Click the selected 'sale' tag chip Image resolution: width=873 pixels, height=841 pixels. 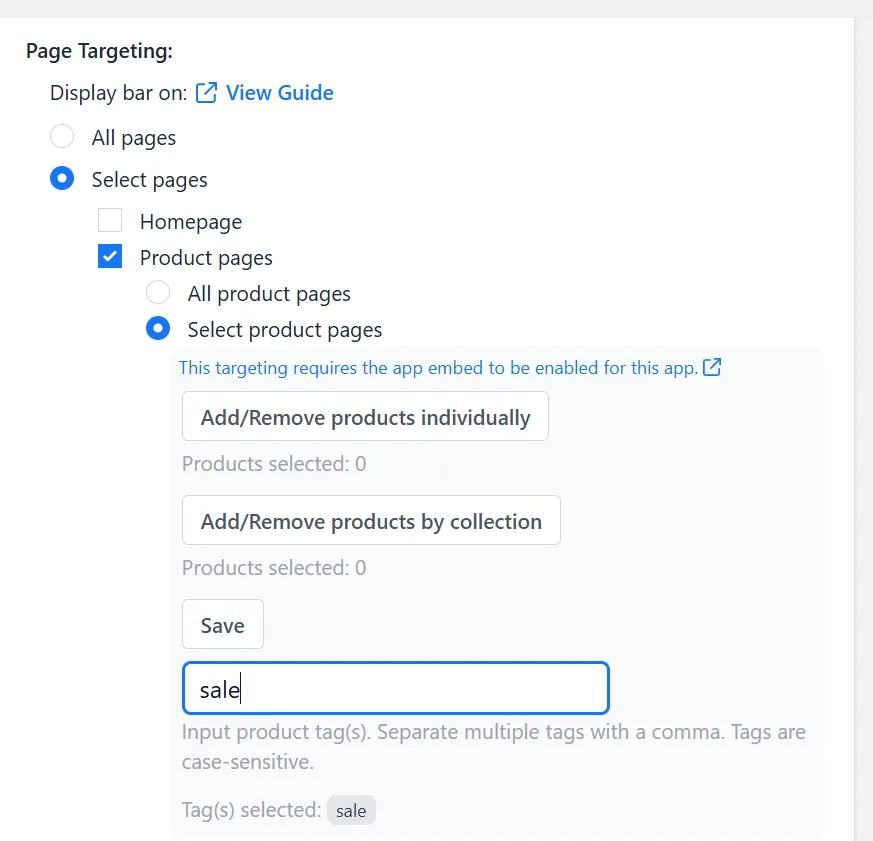pos(351,810)
